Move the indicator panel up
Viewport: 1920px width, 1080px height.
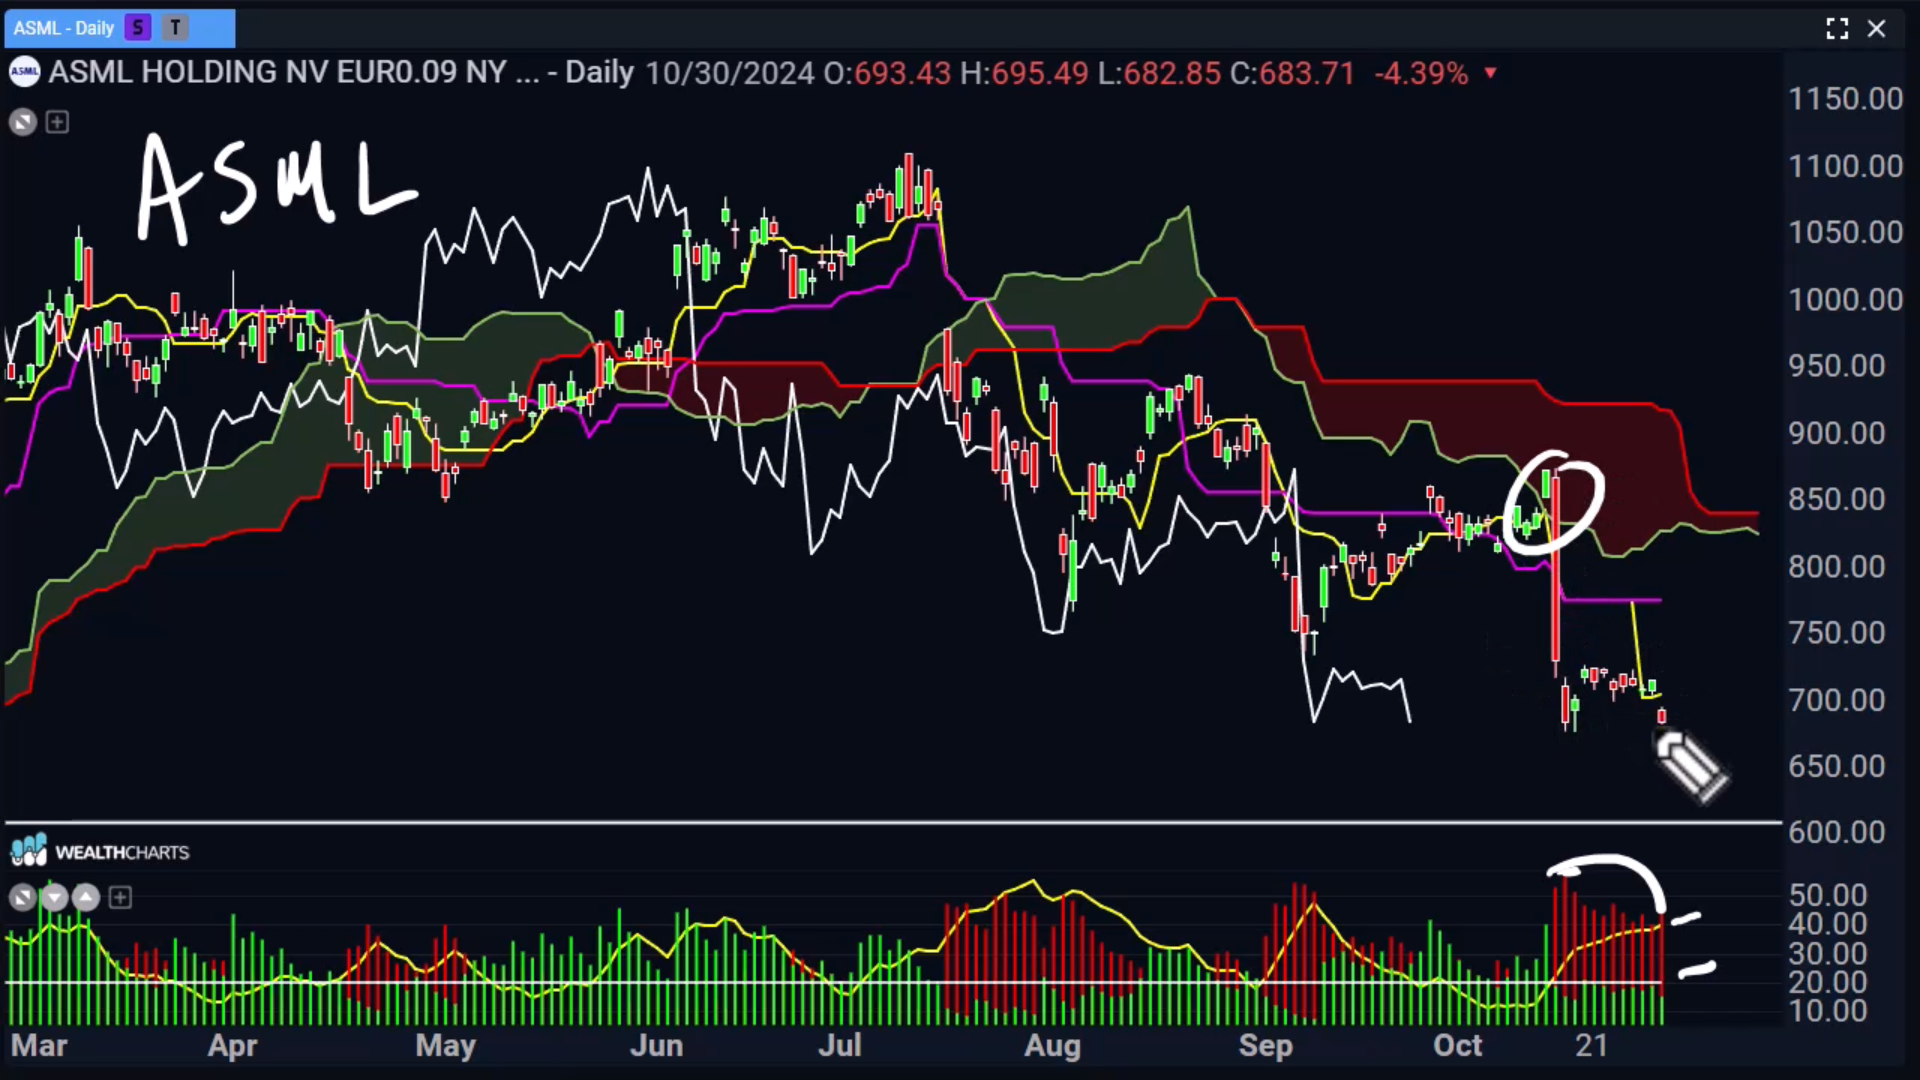point(86,897)
